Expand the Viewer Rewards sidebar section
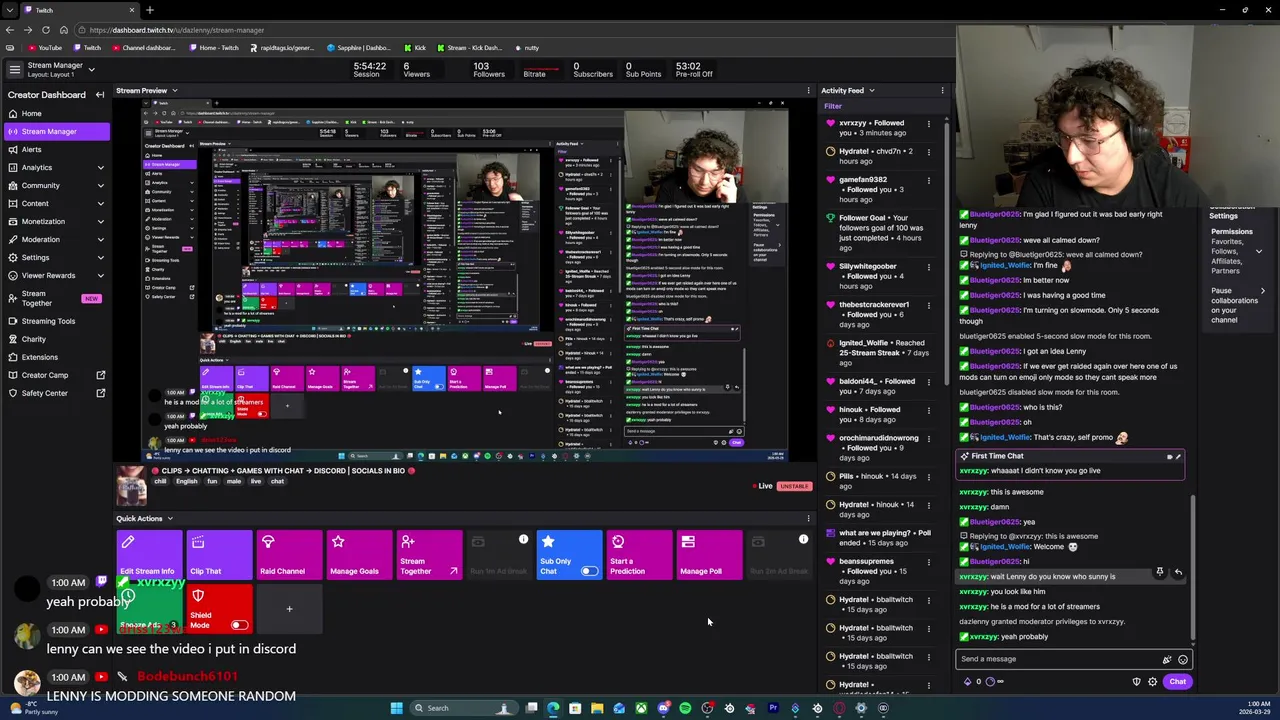Viewport: 1280px width, 720px height. tap(100, 275)
